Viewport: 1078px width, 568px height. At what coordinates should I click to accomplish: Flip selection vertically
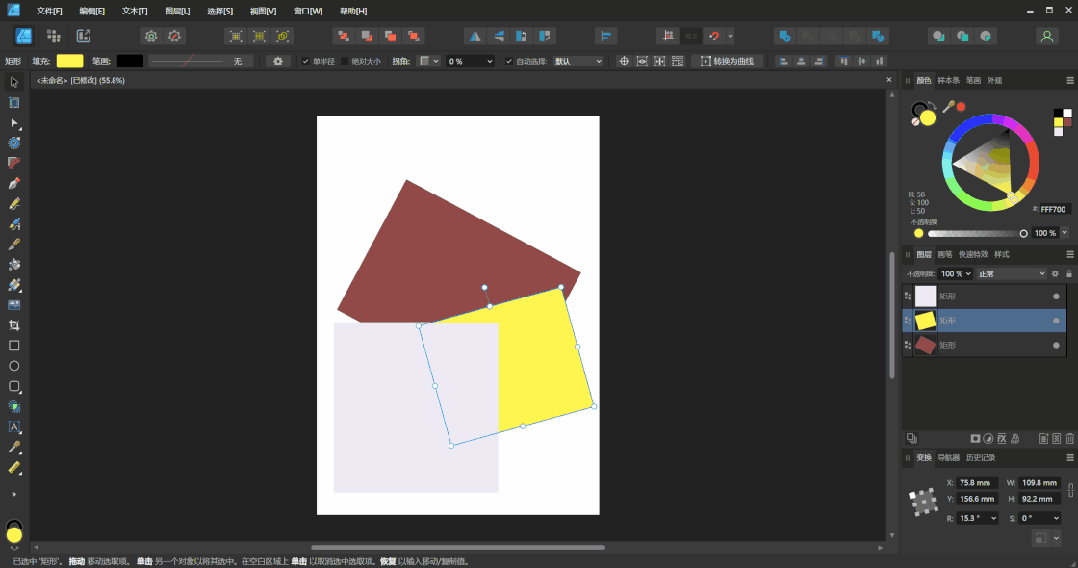(x=498, y=36)
